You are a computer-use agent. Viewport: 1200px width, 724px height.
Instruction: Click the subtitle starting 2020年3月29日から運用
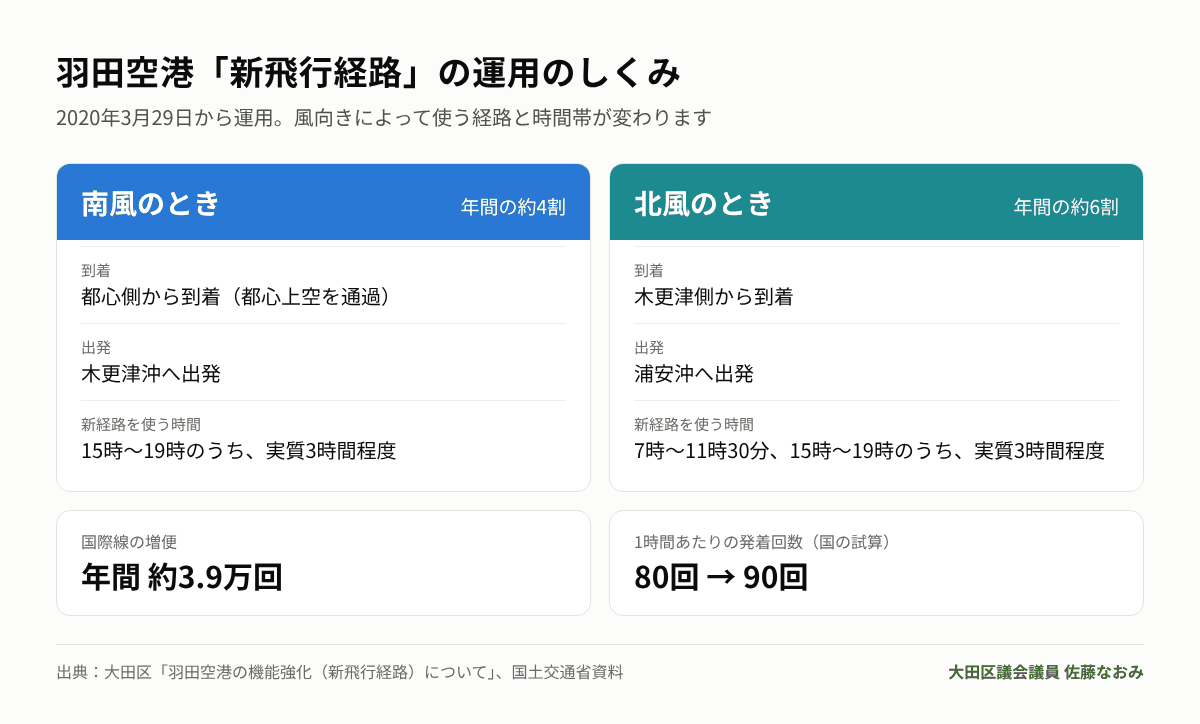[384, 118]
